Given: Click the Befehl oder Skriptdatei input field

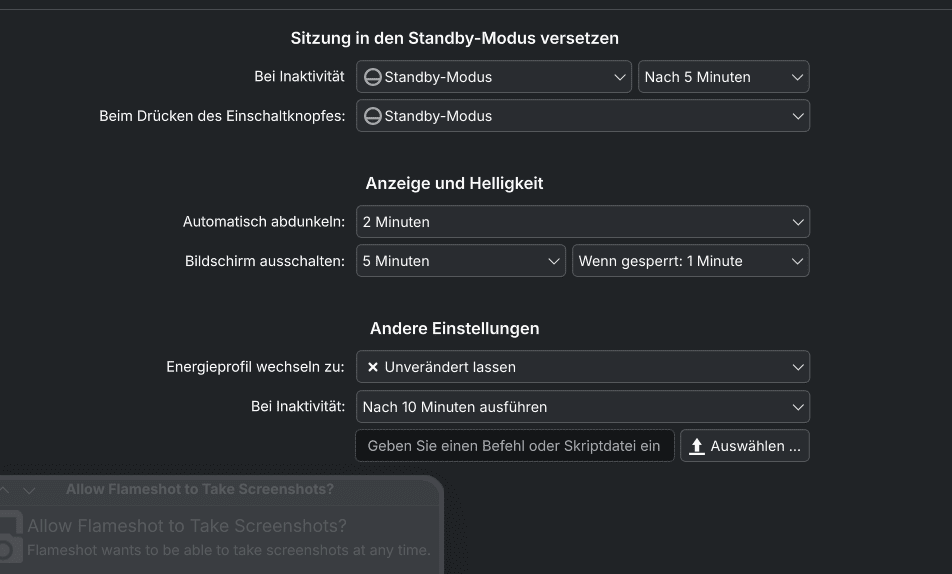Looking at the screenshot, I should coord(514,446).
